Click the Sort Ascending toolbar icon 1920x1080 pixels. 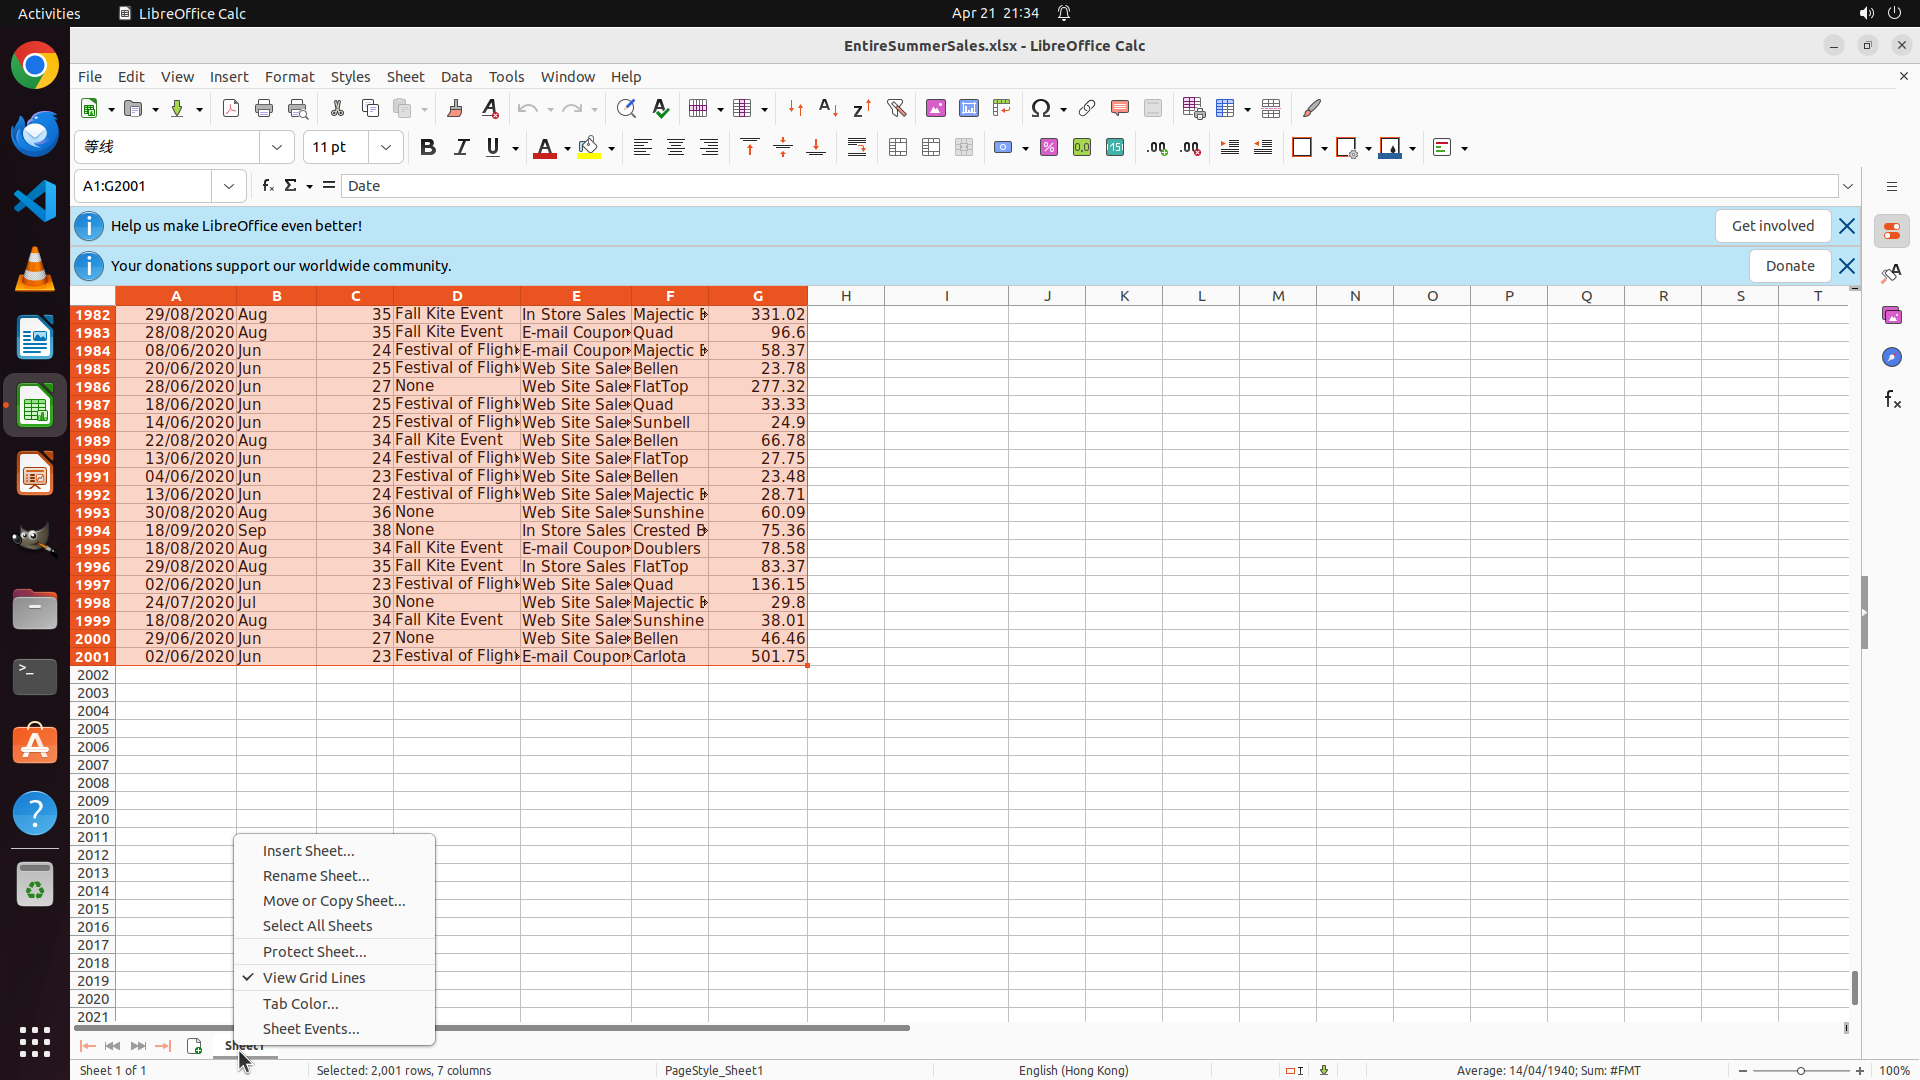point(828,108)
